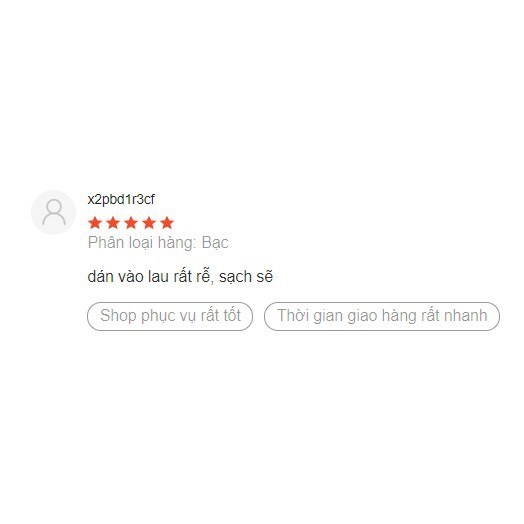Click the variation value 'Bạc'

pos(215,243)
